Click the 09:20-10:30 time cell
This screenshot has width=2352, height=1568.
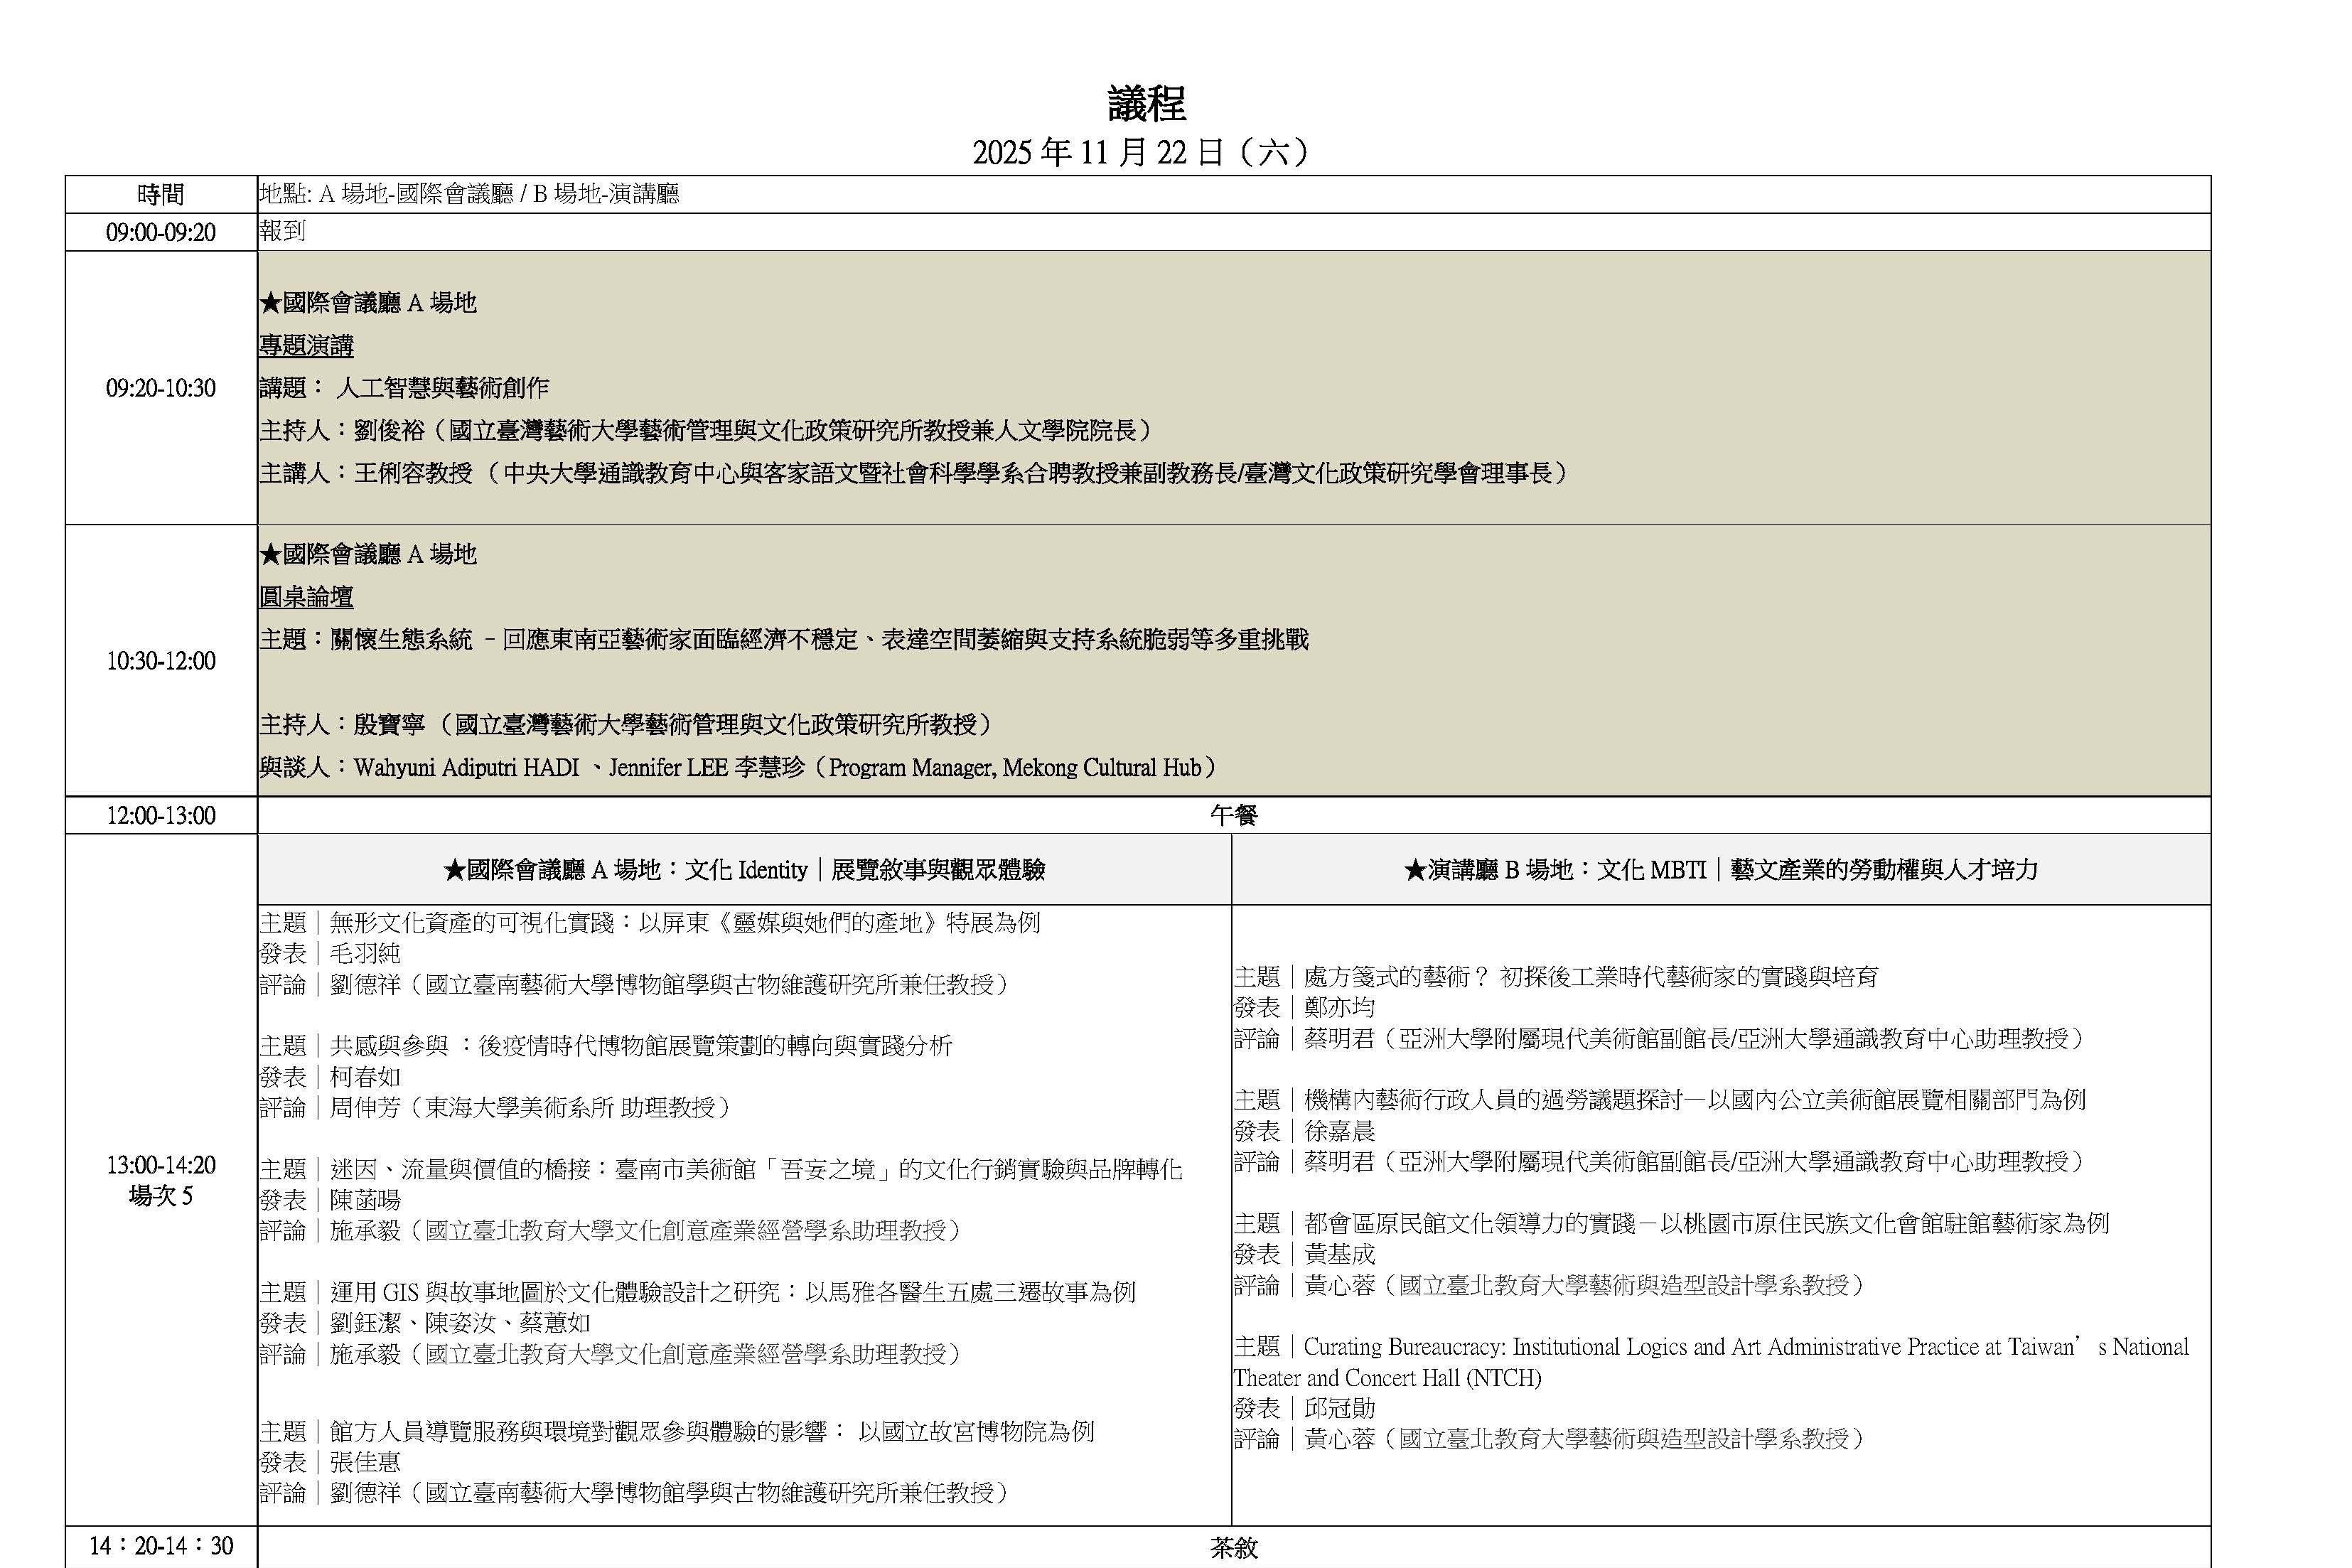click(161, 388)
